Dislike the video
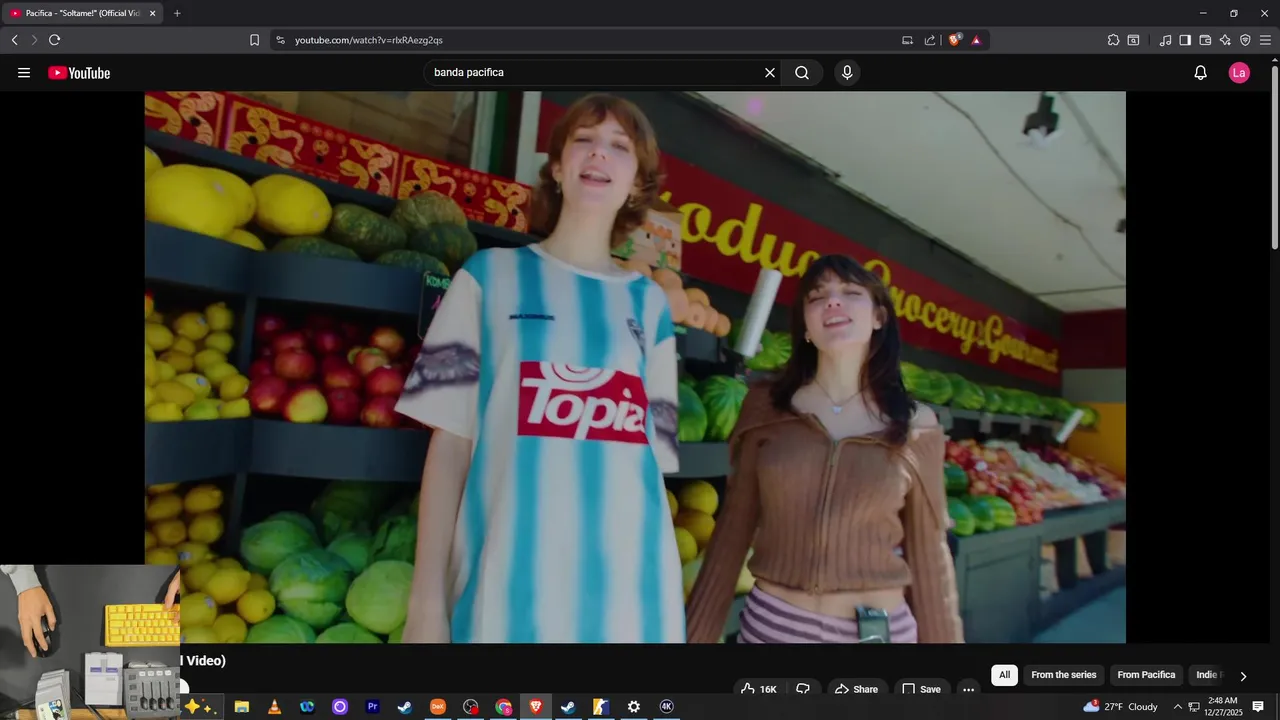 (x=803, y=689)
